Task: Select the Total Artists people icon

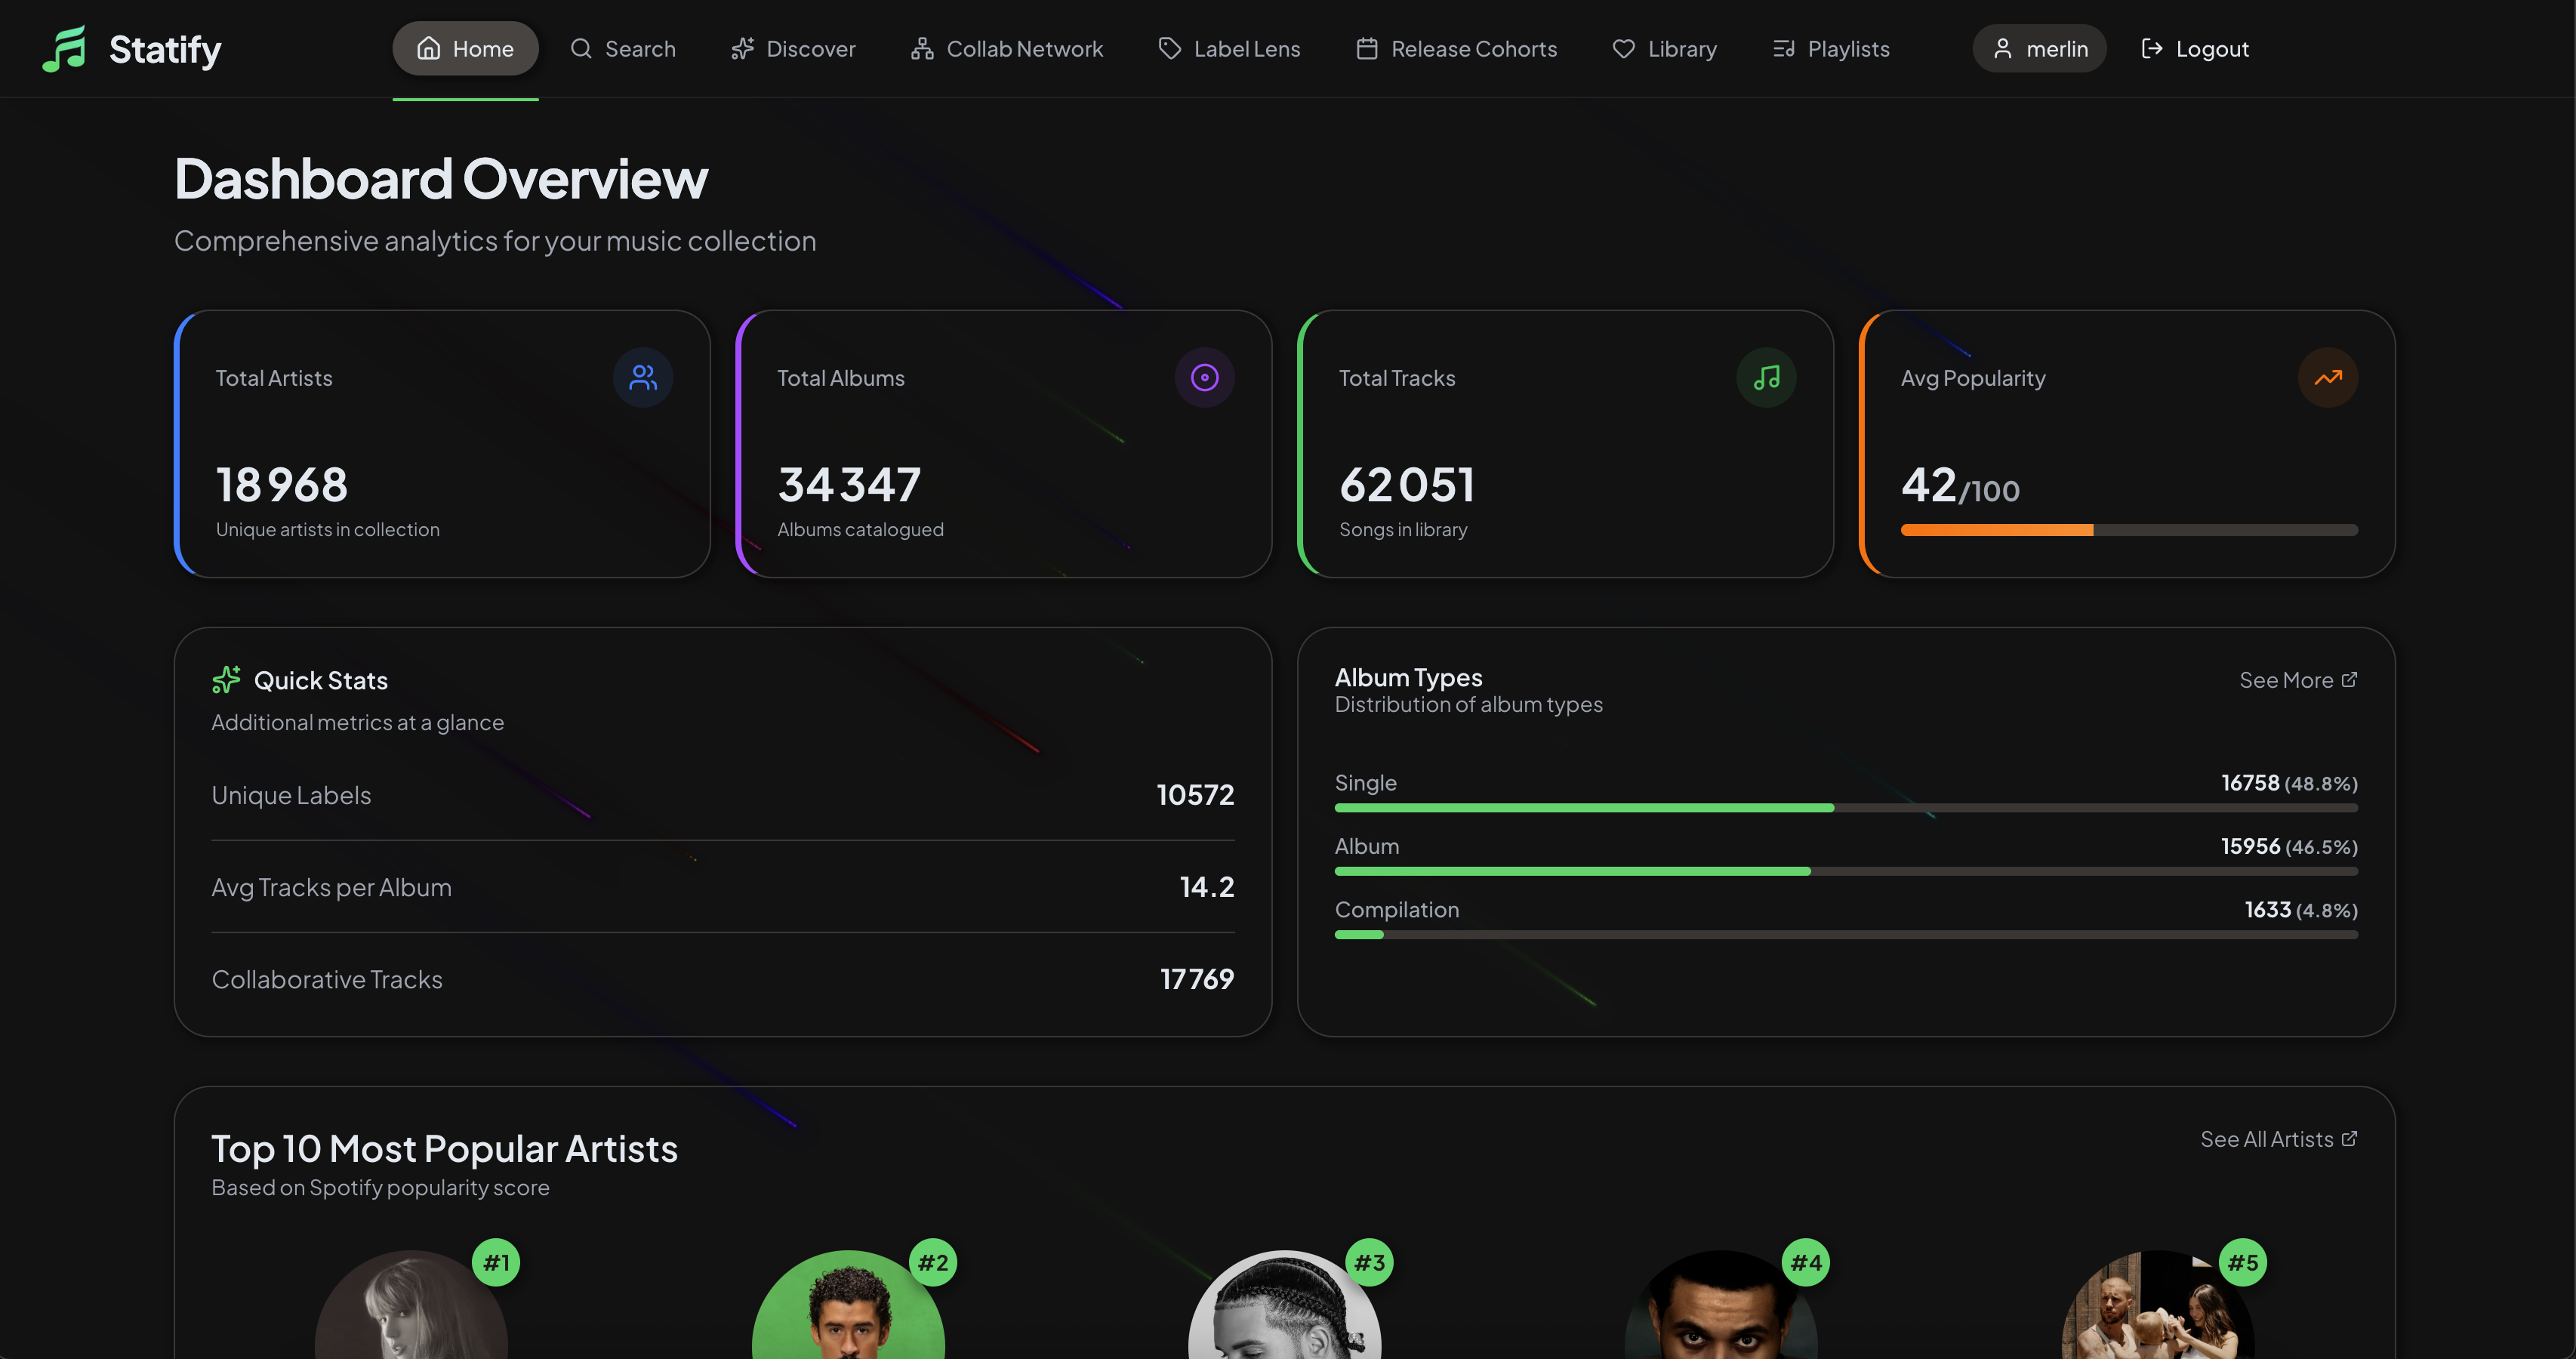Action: [642, 377]
